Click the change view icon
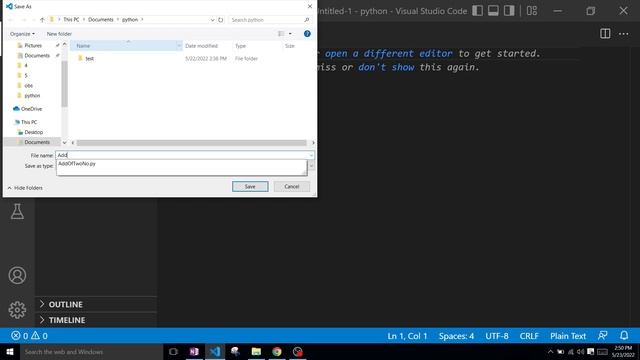 point(281,34)
